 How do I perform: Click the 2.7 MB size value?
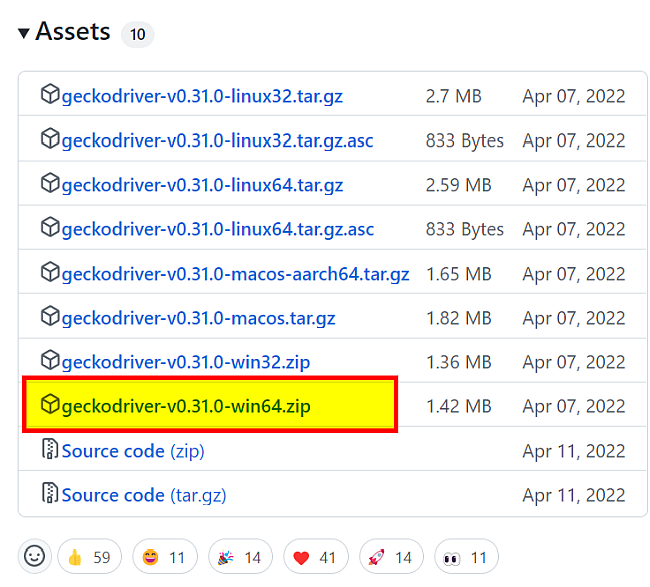tap(454, 96)
